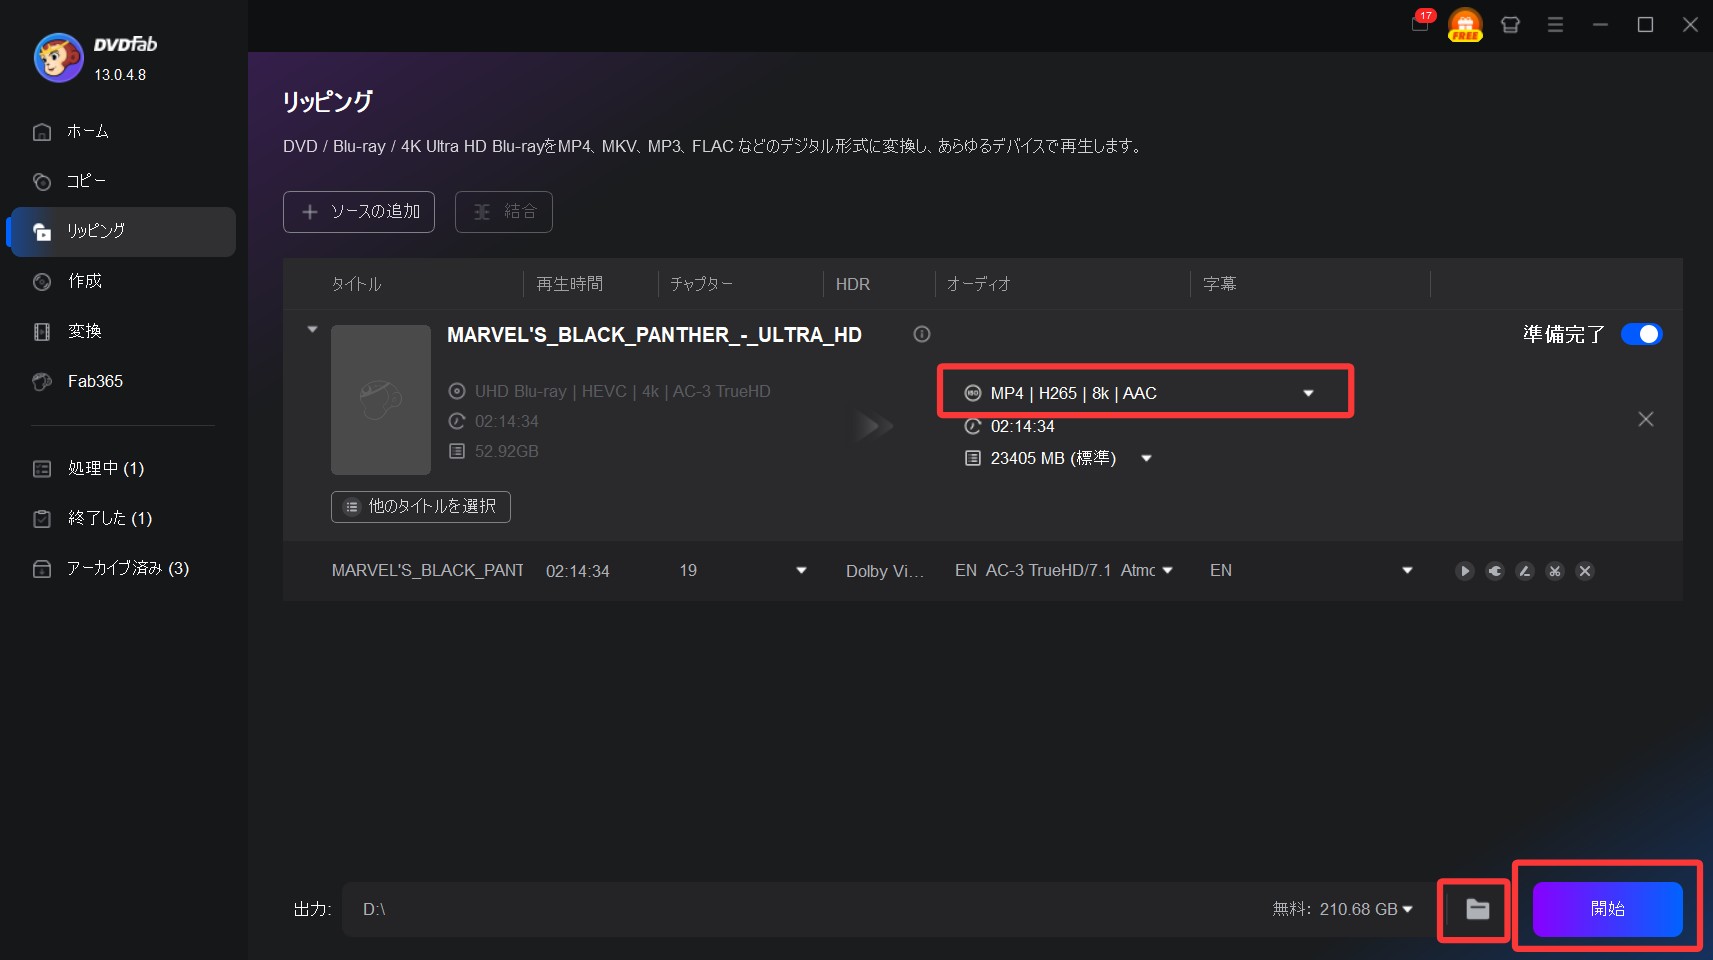This screenshot has height=960, width=1713.
Task: Click 他のタイトルを選択 button
Action: tap(421, 507)
